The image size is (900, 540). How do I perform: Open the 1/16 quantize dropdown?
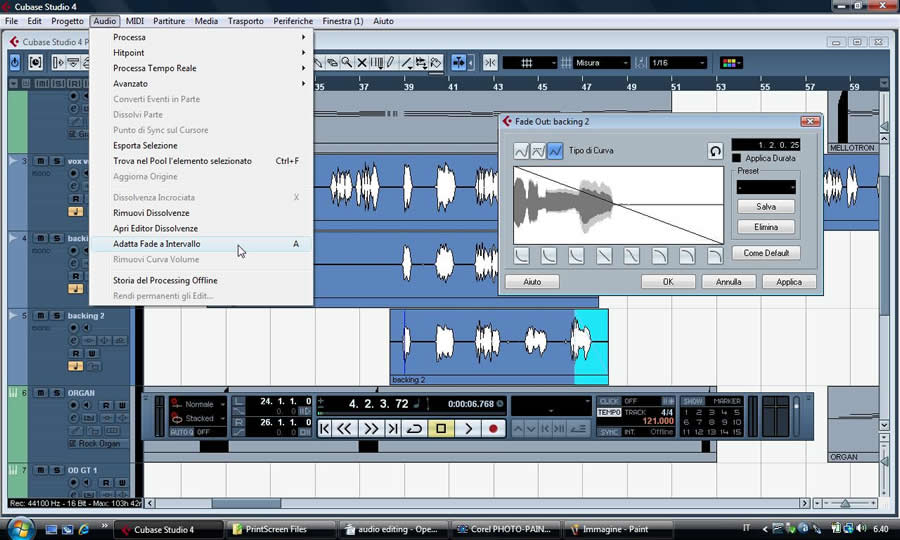point(678,63)
